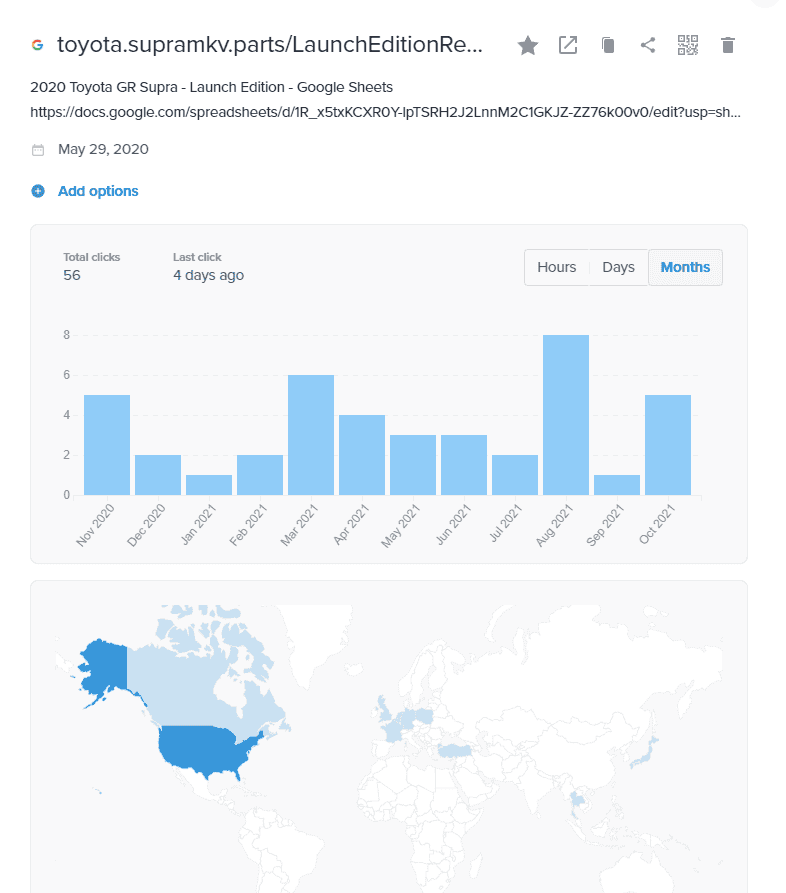Click the Nov 2020 axis label
The height and width of the screenshot is (893, 786).
coord(95,526)
